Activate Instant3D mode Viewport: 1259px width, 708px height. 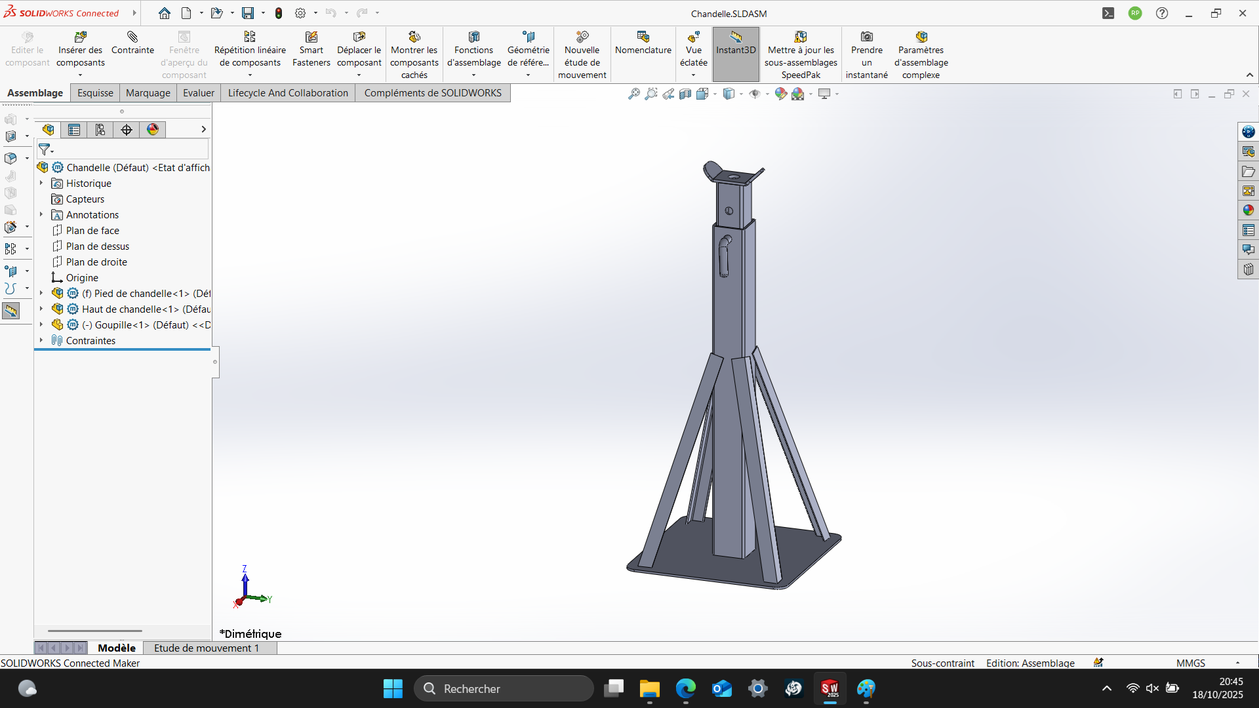point(736,47)
